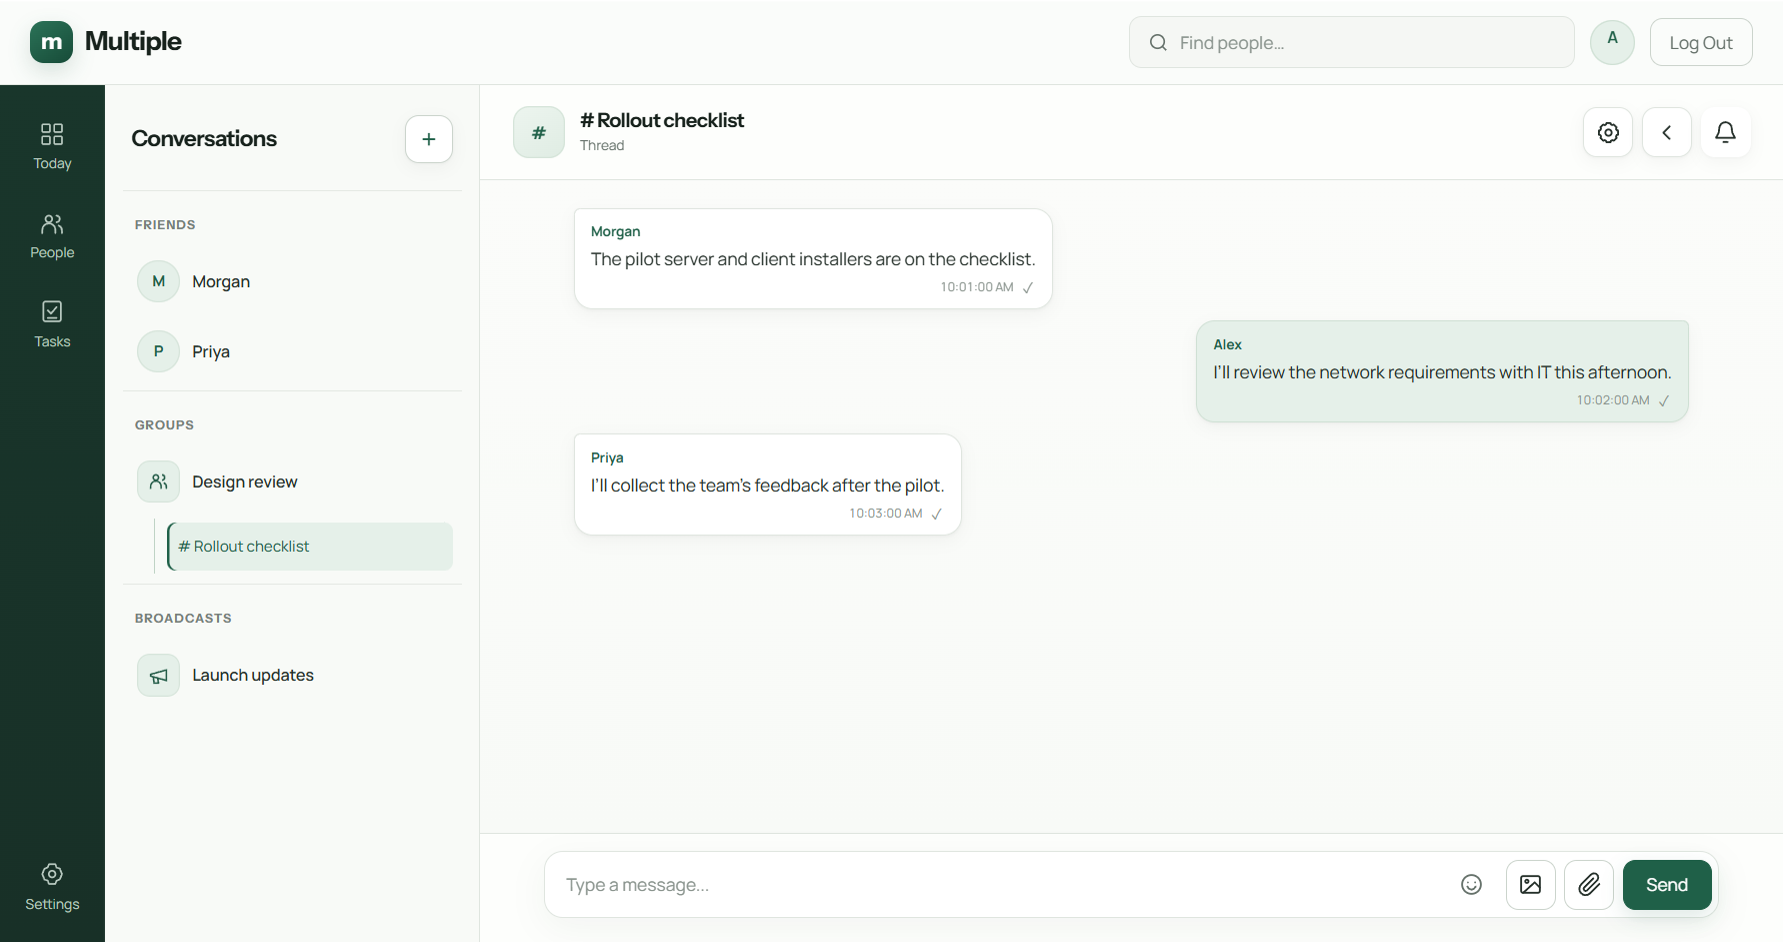Click the Launch updates megaphone icon
The width and height of the screenshot is (1783, 942).
pos(158,675)
